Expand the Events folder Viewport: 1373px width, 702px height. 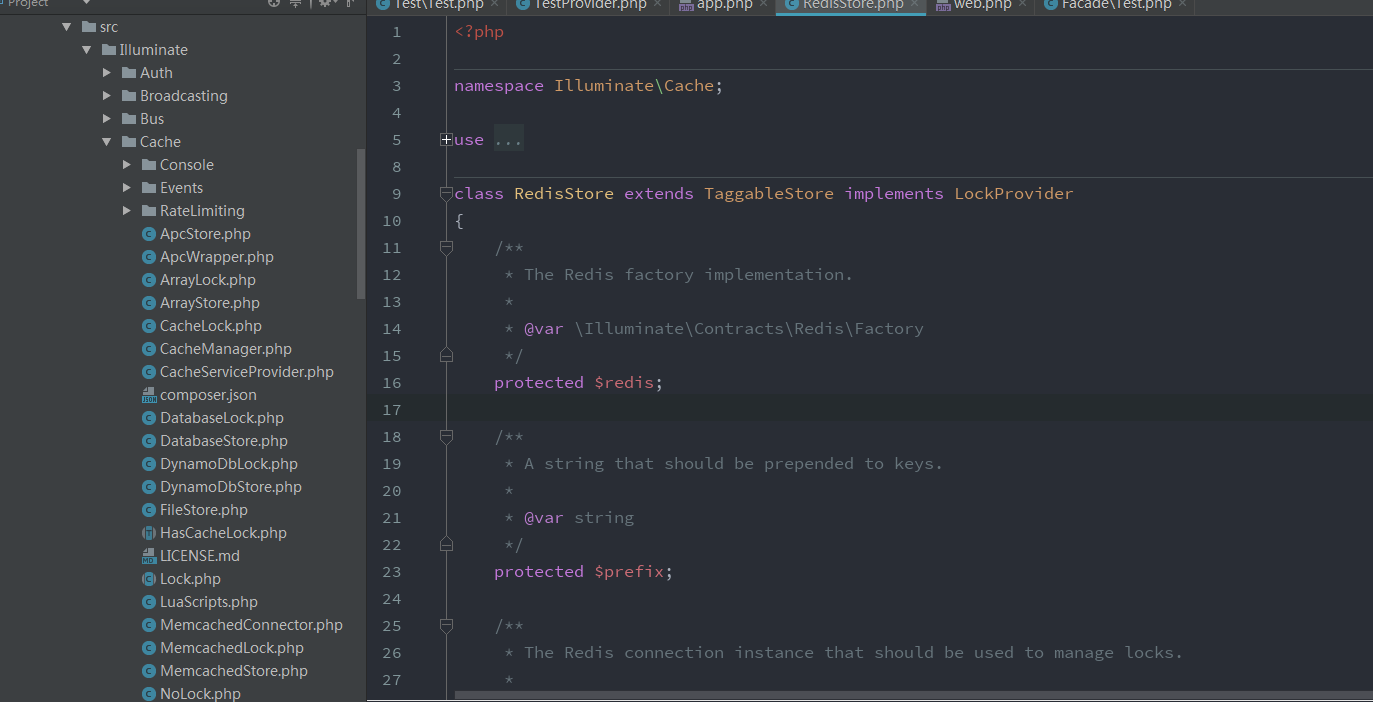tap(127, 188)
